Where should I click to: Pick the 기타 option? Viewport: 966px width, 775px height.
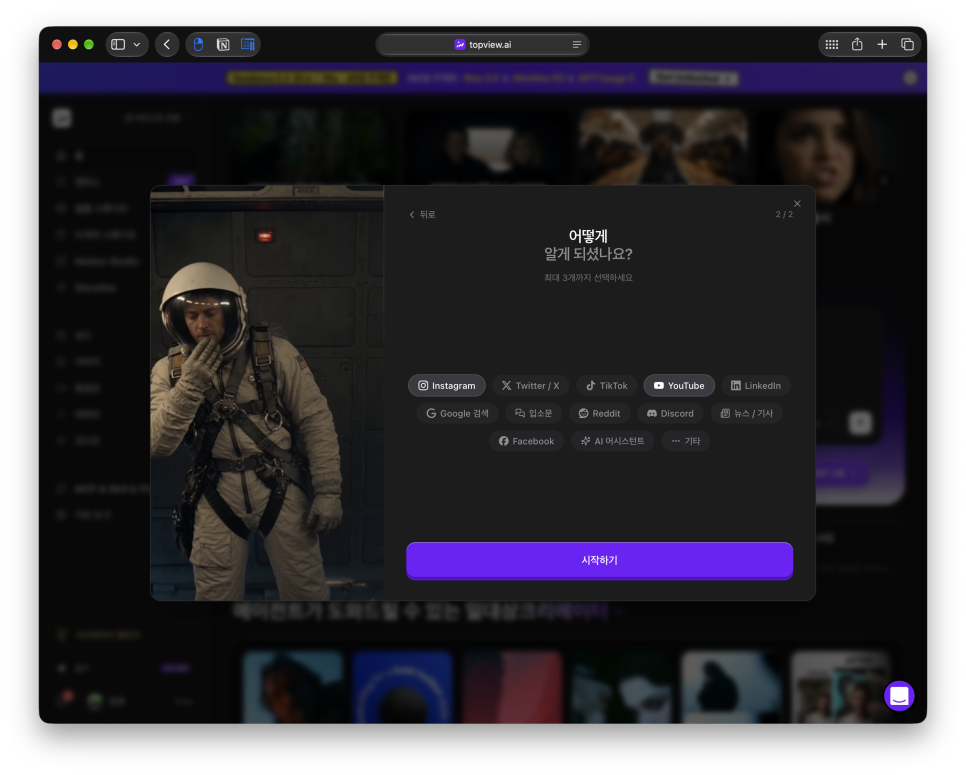(x=686, y=441)
